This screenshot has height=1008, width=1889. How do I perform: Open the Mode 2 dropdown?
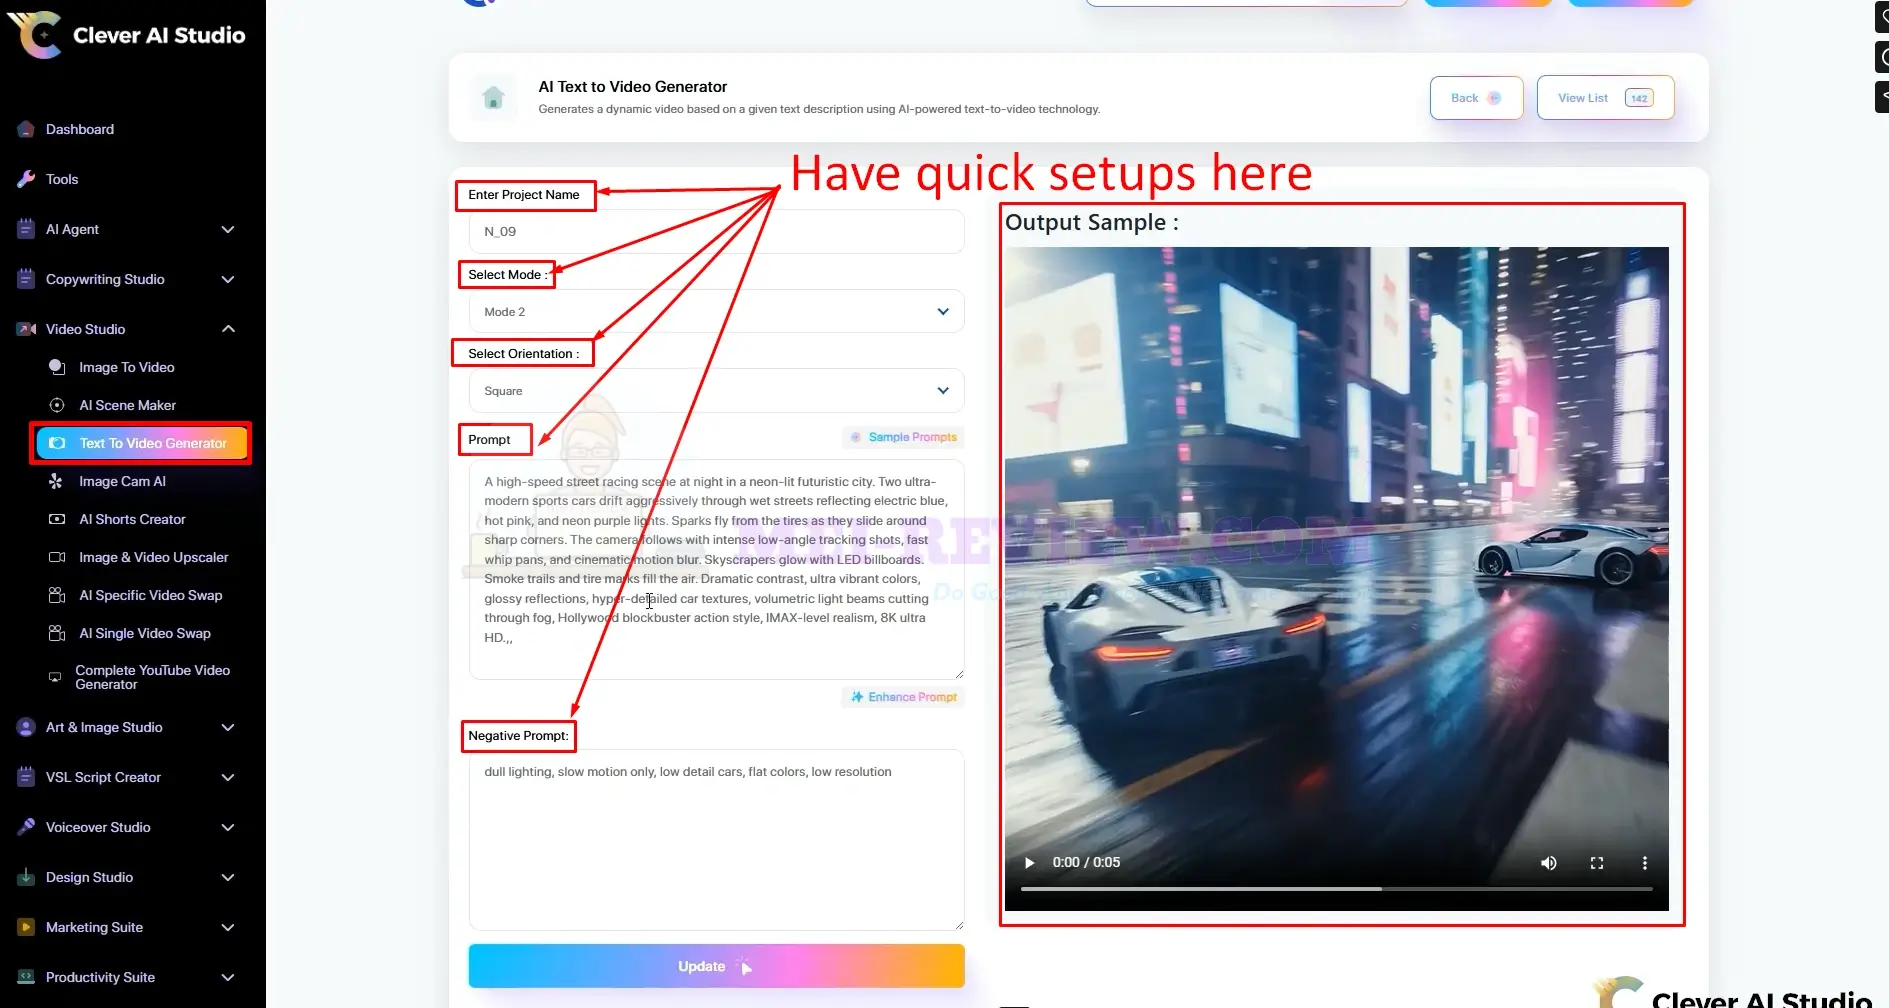[x=716, y=312]
